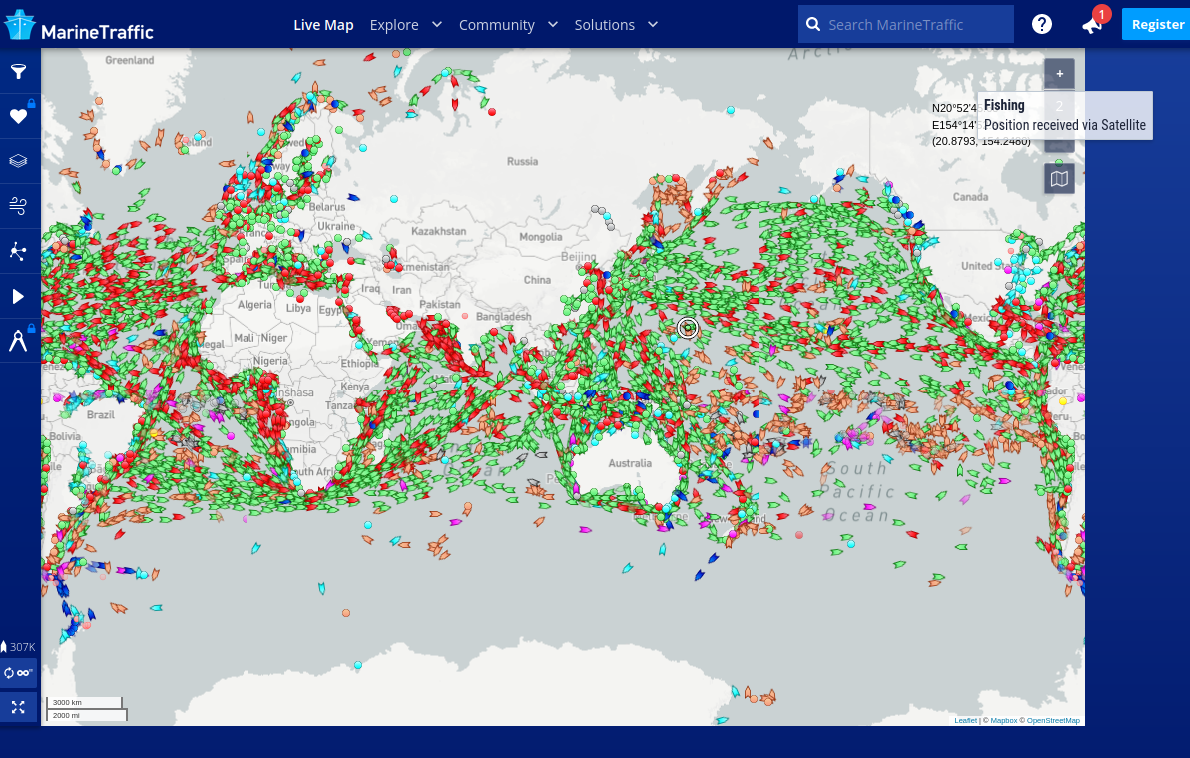The width and height of the screenshot is (1190, 758).
Task: Click the Mongolia map label
Action: click(x=540, y=237)
